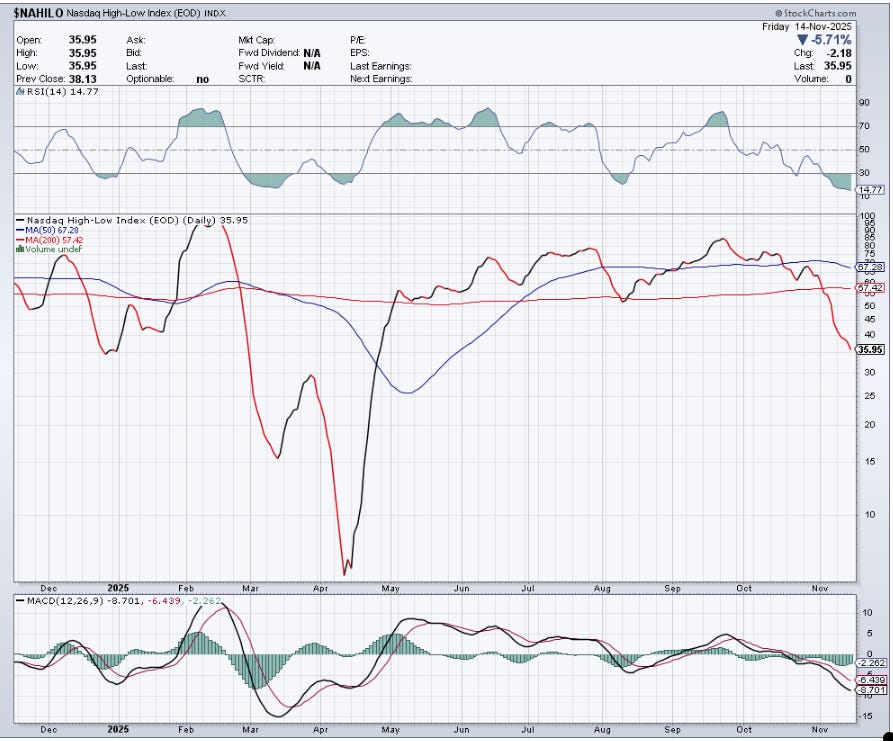Screen dimensions: 893x741
Task: Click the Optionable value 'no'
Action: [x=202, y=79]
